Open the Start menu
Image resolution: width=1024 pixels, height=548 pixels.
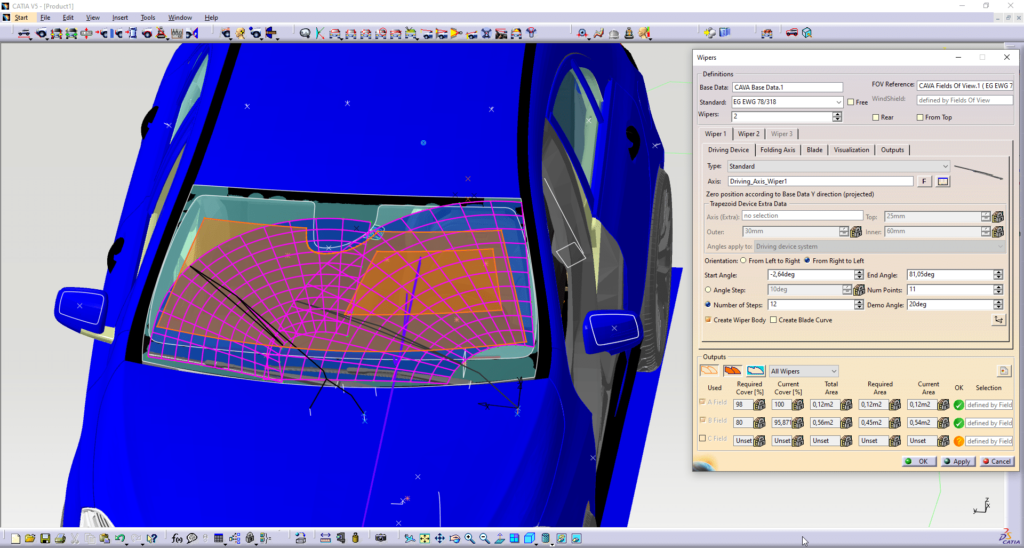pos(21,18)
